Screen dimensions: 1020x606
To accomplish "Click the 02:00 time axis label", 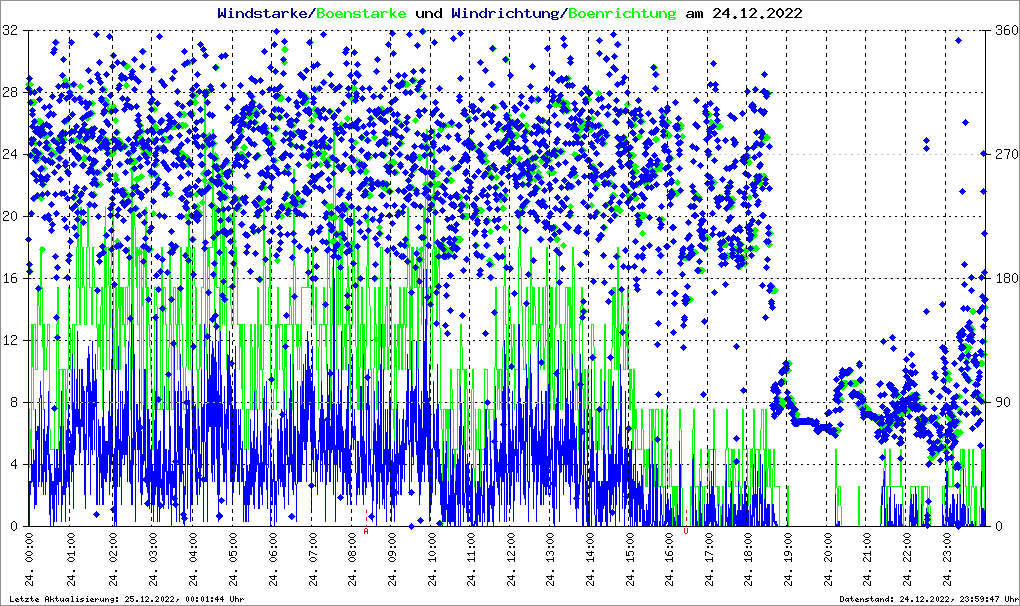I will 113,560.
